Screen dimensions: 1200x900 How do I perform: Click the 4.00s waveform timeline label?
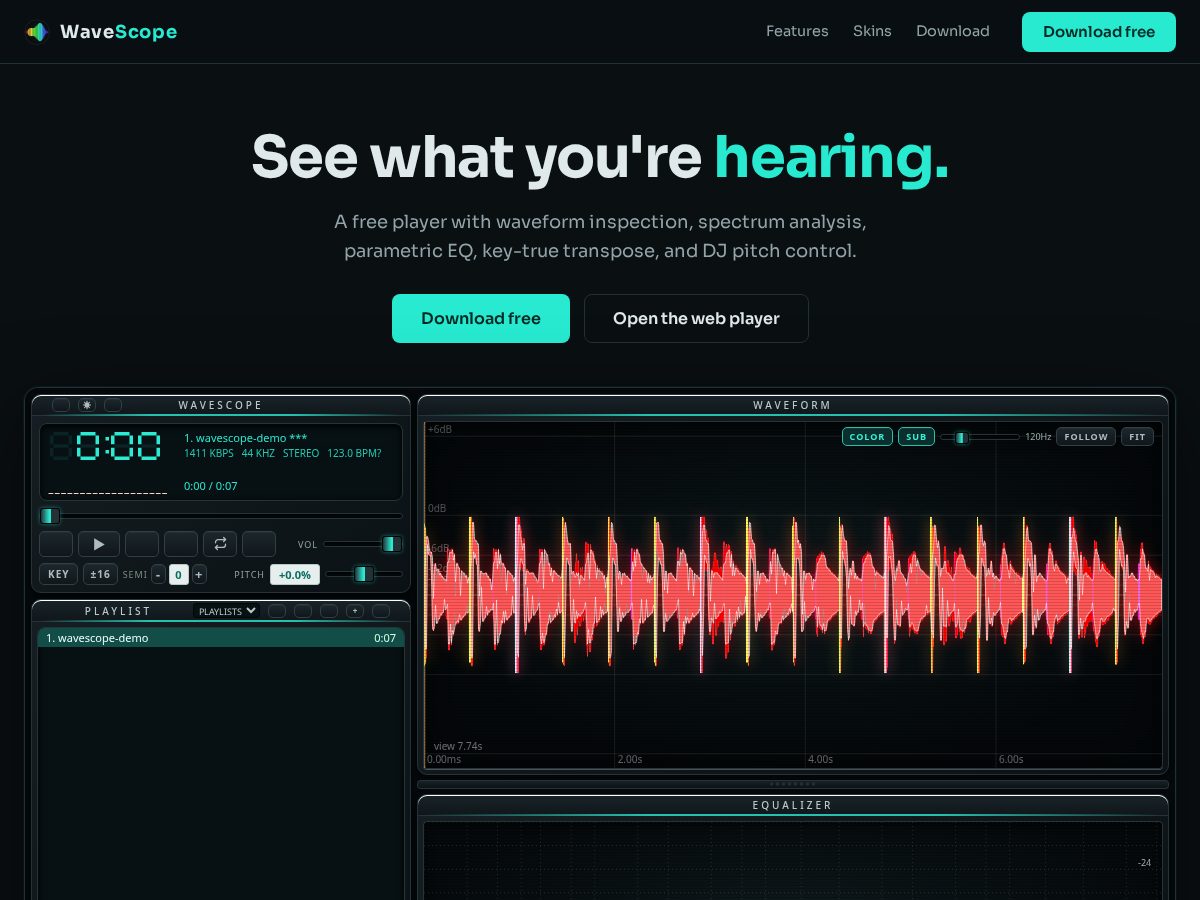[x=821, y=759]
